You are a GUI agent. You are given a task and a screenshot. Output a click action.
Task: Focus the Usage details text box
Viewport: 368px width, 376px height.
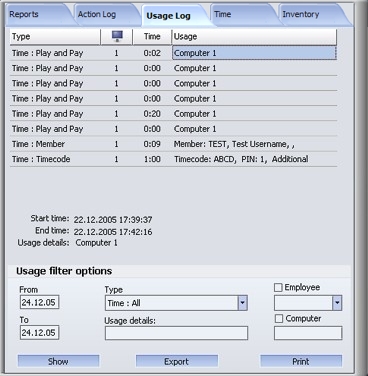(176, 333)
